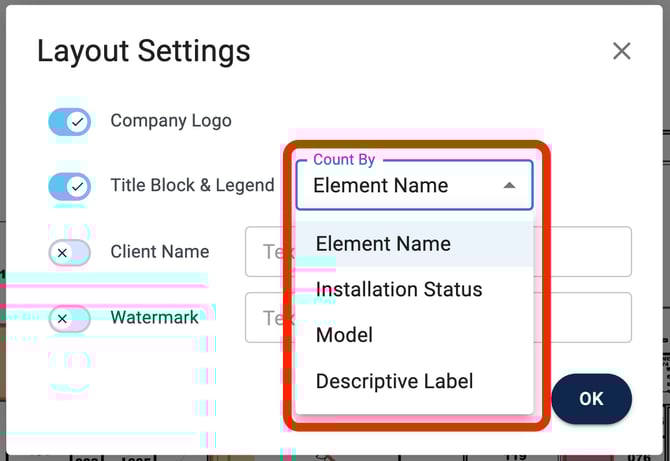Screen dimensions: 670x461
Task: Click the Count By combo box field
Action: 400,186
